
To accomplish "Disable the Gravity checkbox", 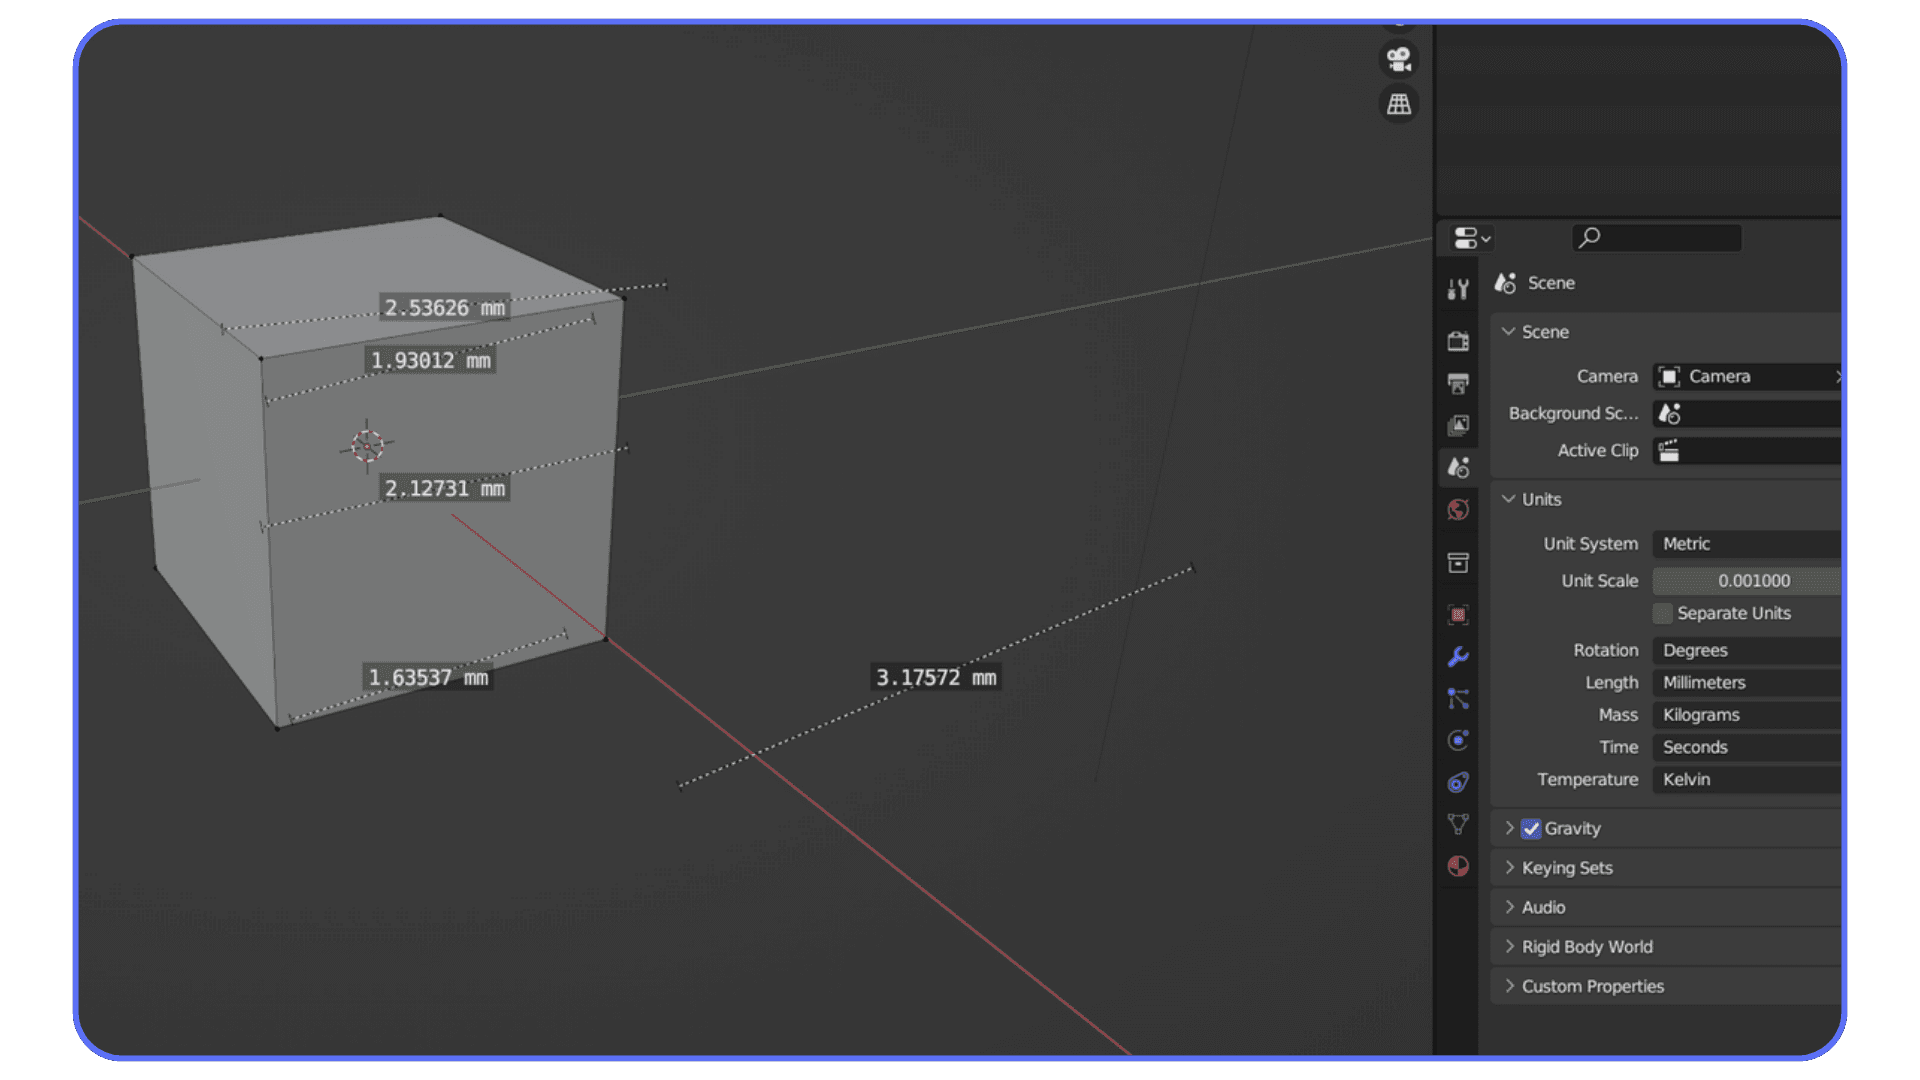I will (x=1532, y=828).
